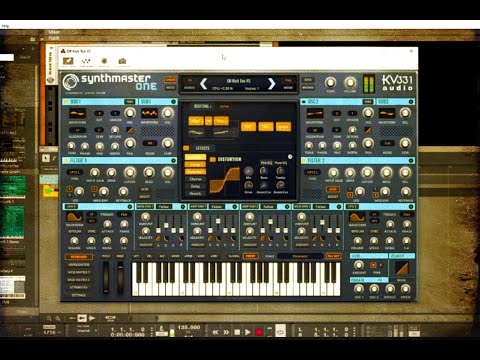Click the master Tune knob

[330, 82]
